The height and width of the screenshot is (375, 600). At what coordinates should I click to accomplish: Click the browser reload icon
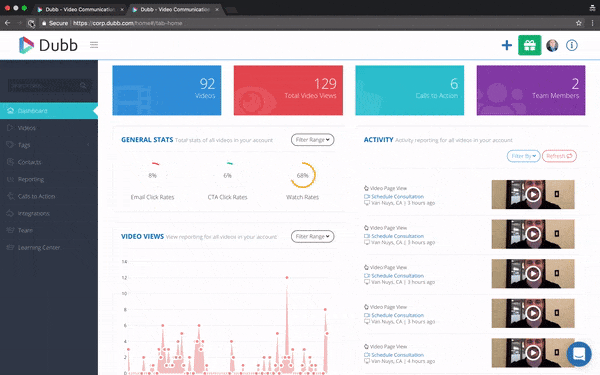pos(31,23)
